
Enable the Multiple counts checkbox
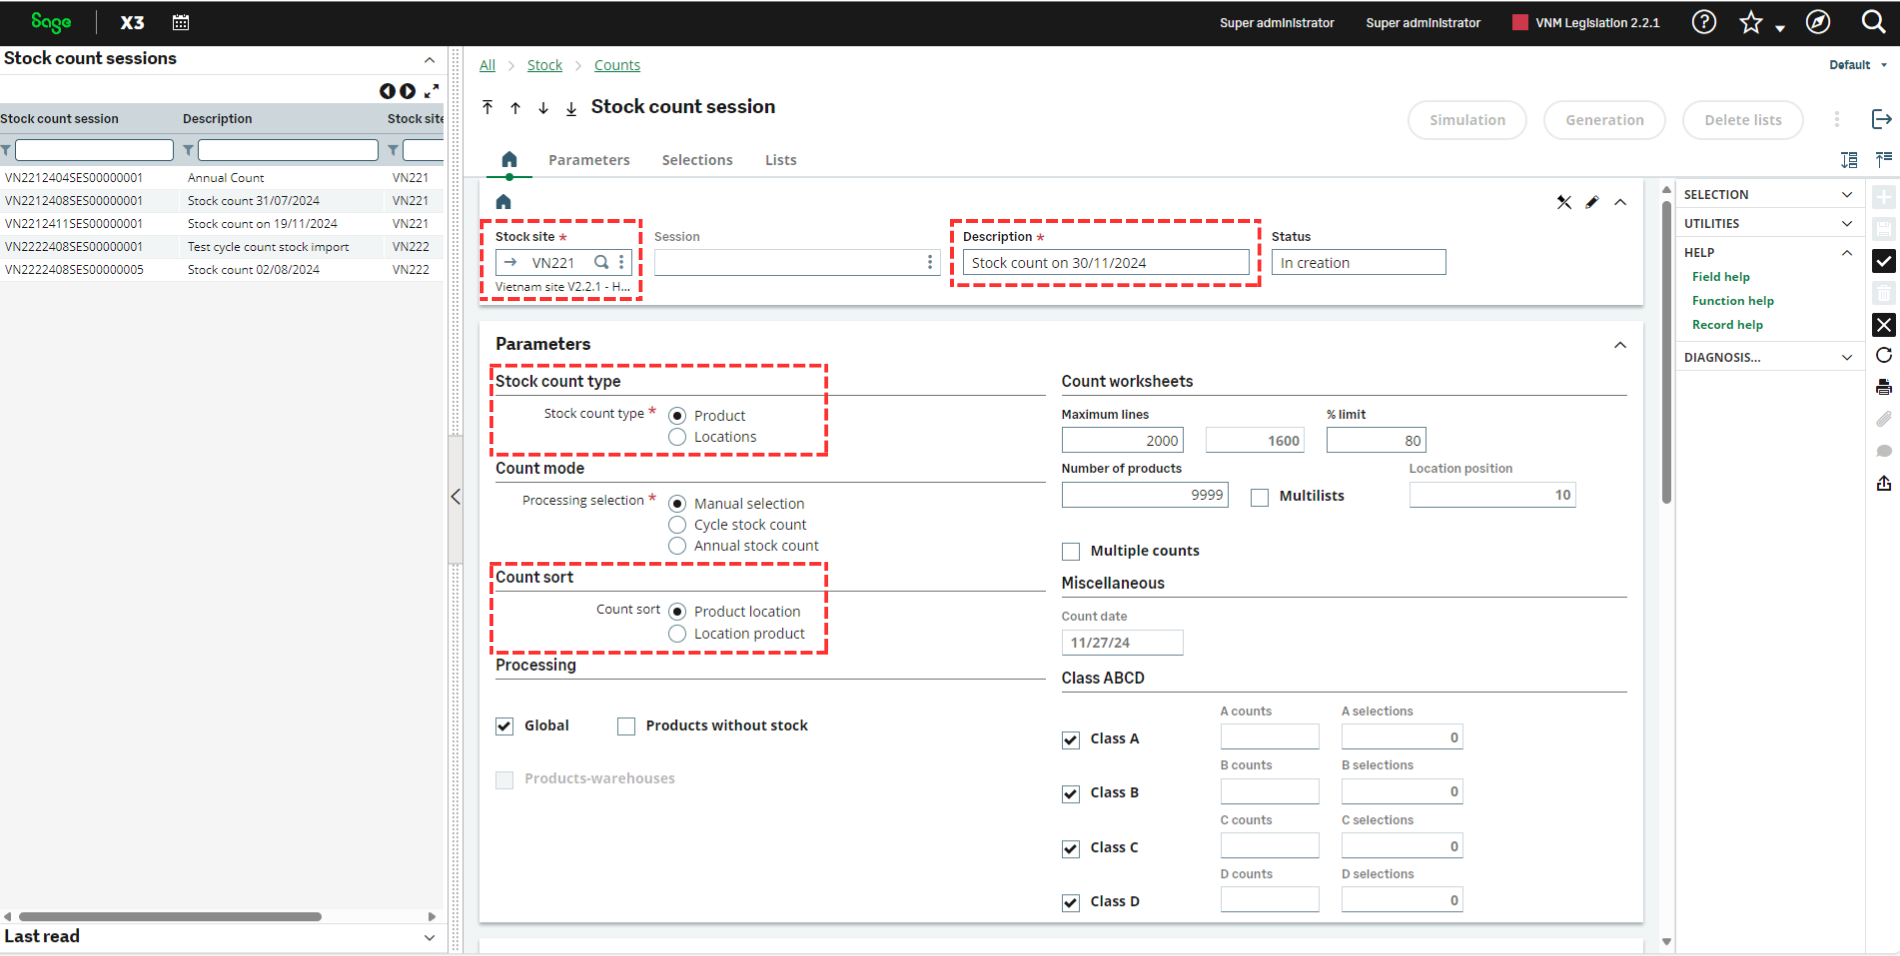1071,551
